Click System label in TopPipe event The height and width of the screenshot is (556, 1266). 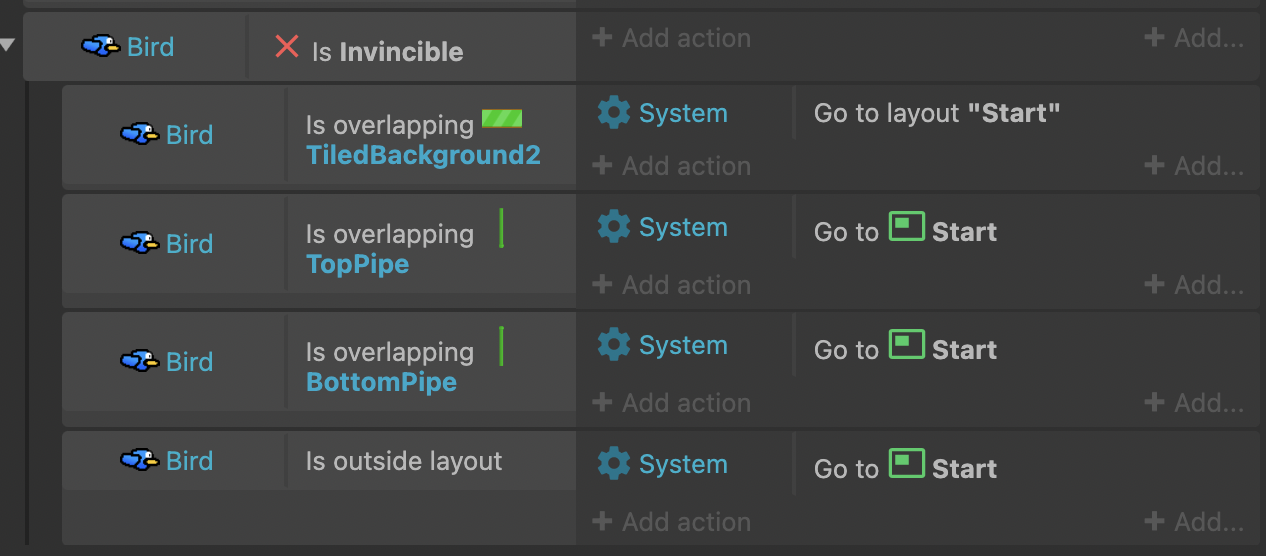(683, 228)
